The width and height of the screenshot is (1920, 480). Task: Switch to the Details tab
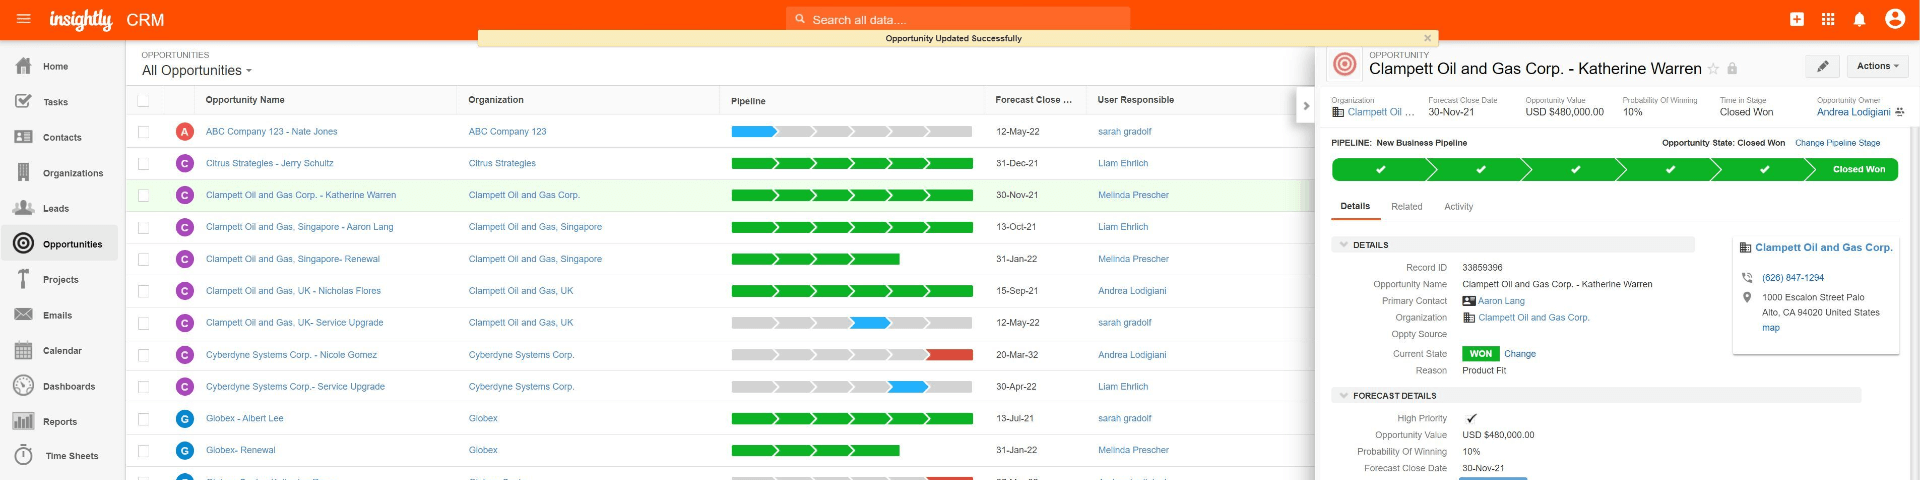1355,207
